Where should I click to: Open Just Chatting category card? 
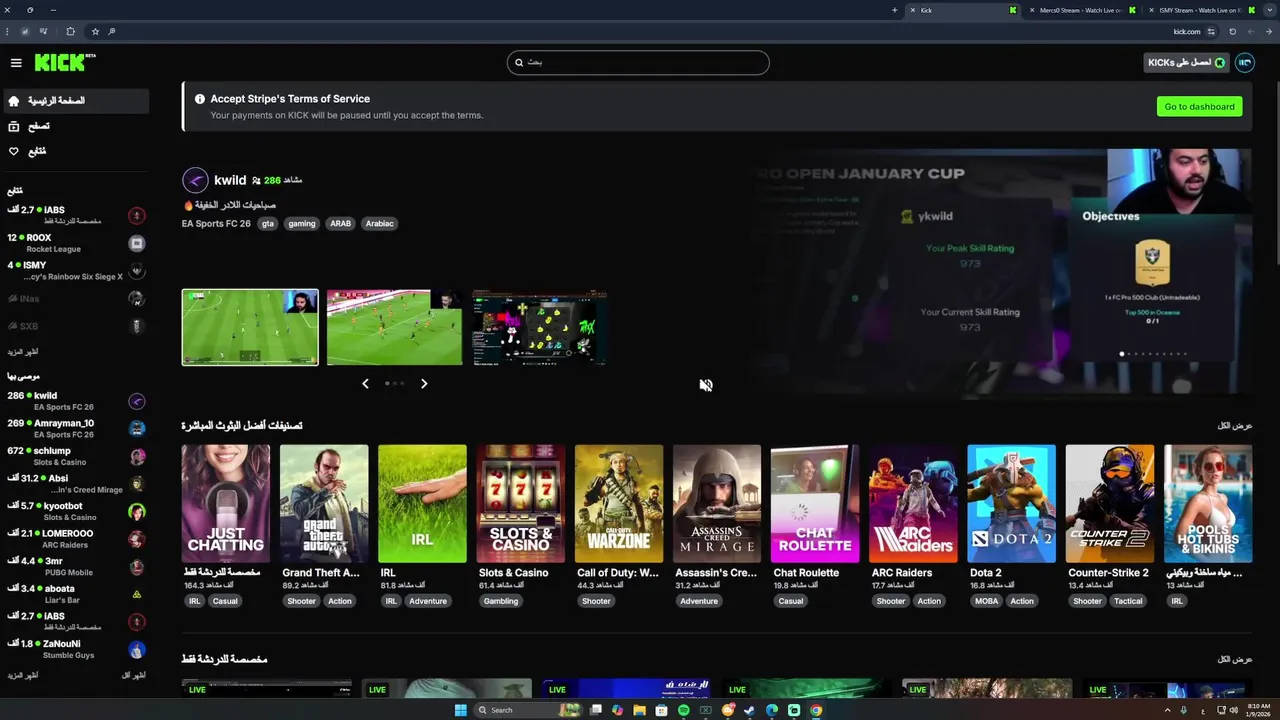[226, 504]
